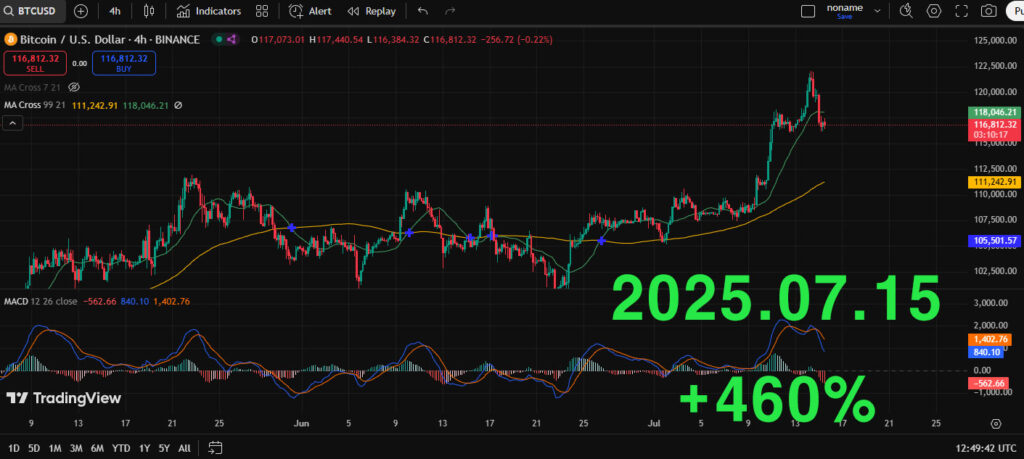Click the green market status dot

tap(218, 40)
